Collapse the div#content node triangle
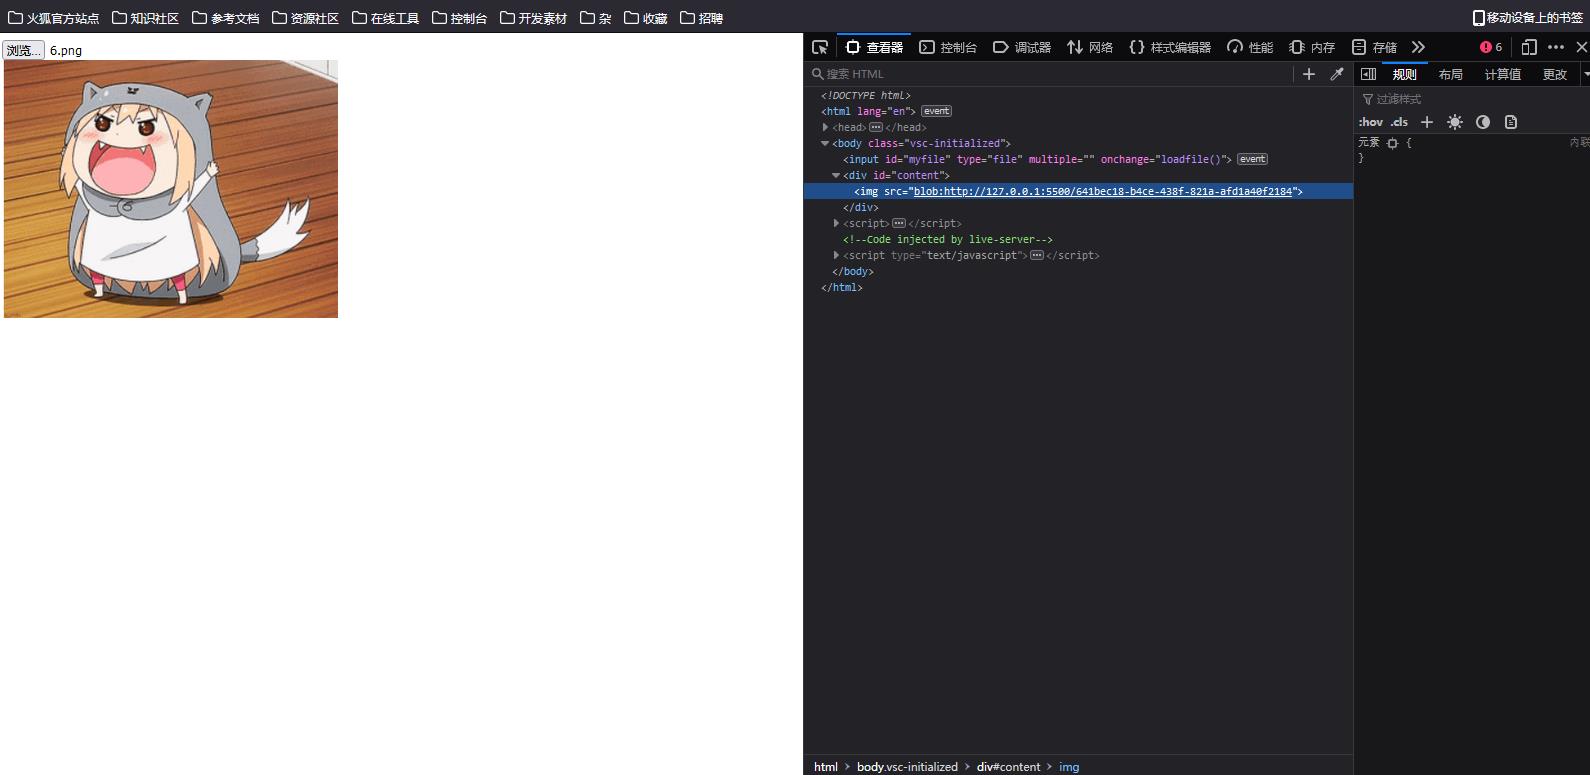The height and width of the screenshot is (775, 1590). [836, 175]
